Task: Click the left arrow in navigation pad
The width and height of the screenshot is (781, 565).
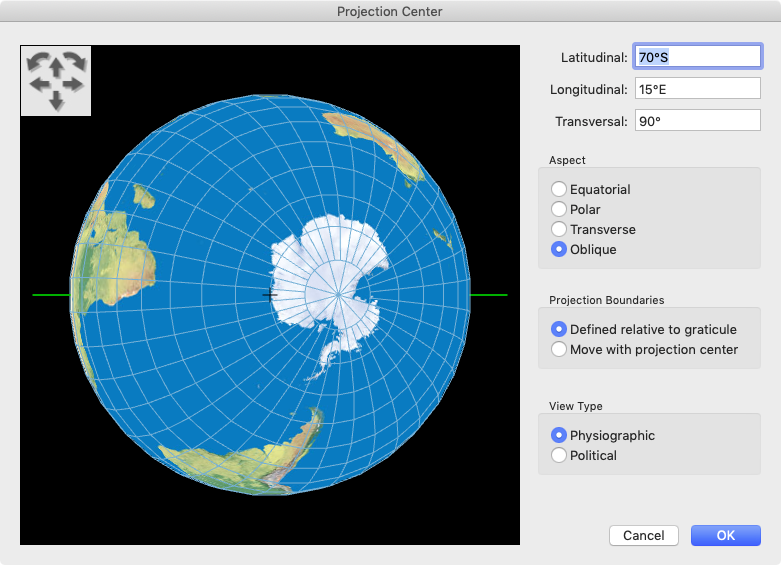Action: [40, 84]
